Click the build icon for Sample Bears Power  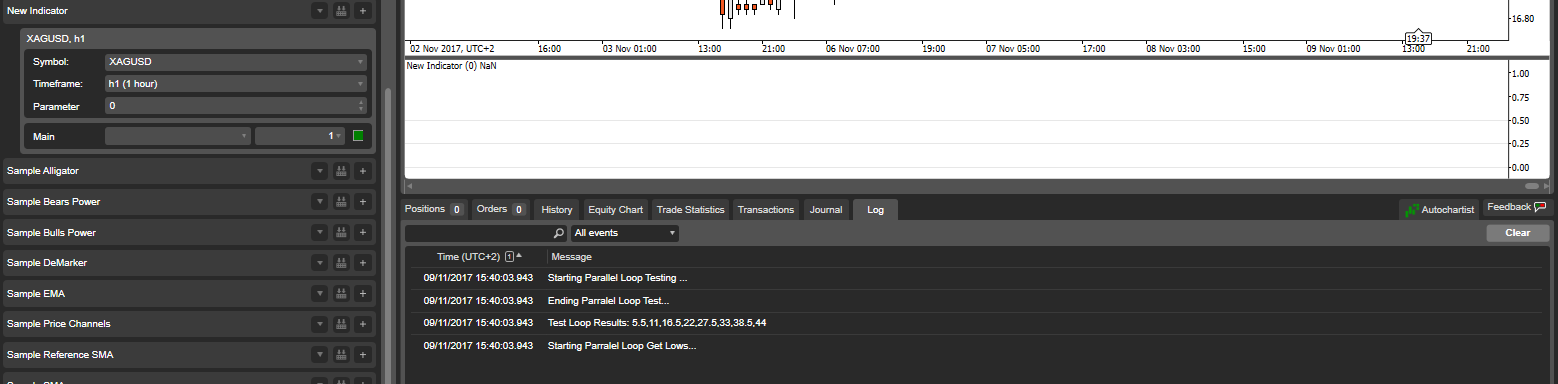click(341, 202)
